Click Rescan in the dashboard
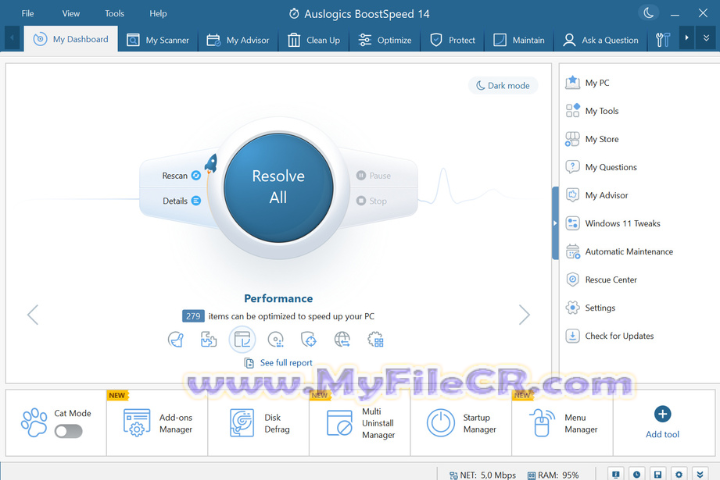Viewport: 720px width, 480px height. point(181,175)
